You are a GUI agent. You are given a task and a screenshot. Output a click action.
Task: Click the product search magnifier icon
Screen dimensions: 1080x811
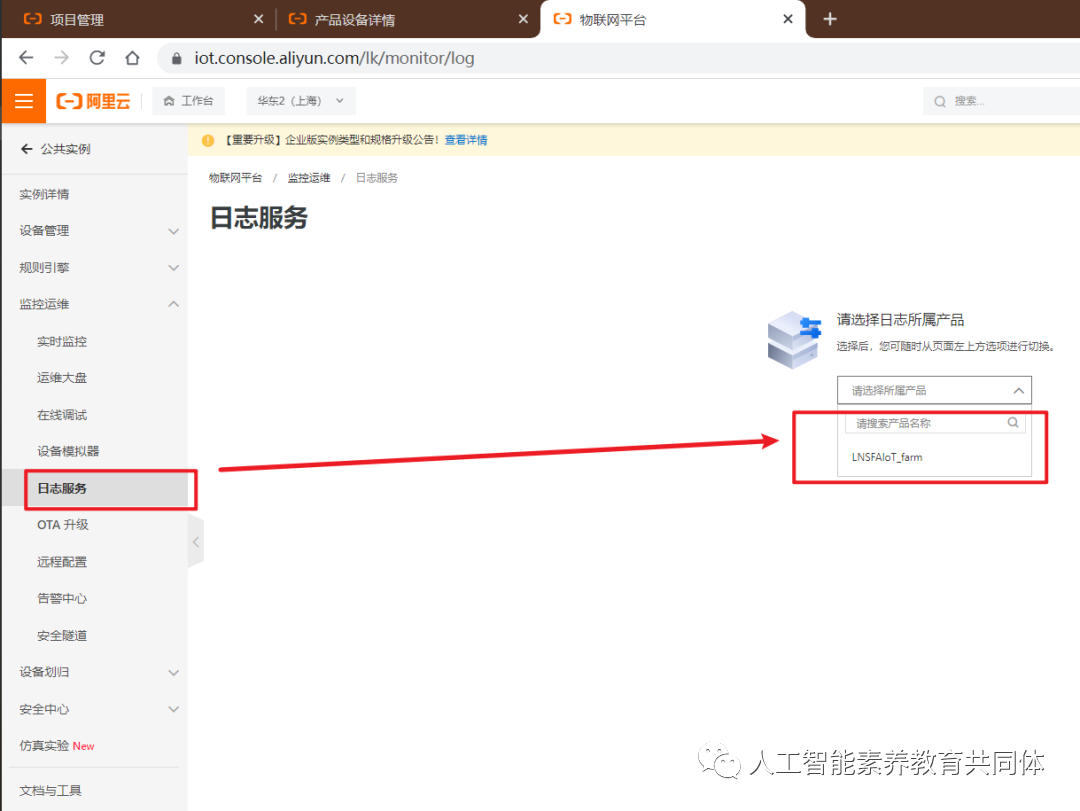click(1012, 422)
